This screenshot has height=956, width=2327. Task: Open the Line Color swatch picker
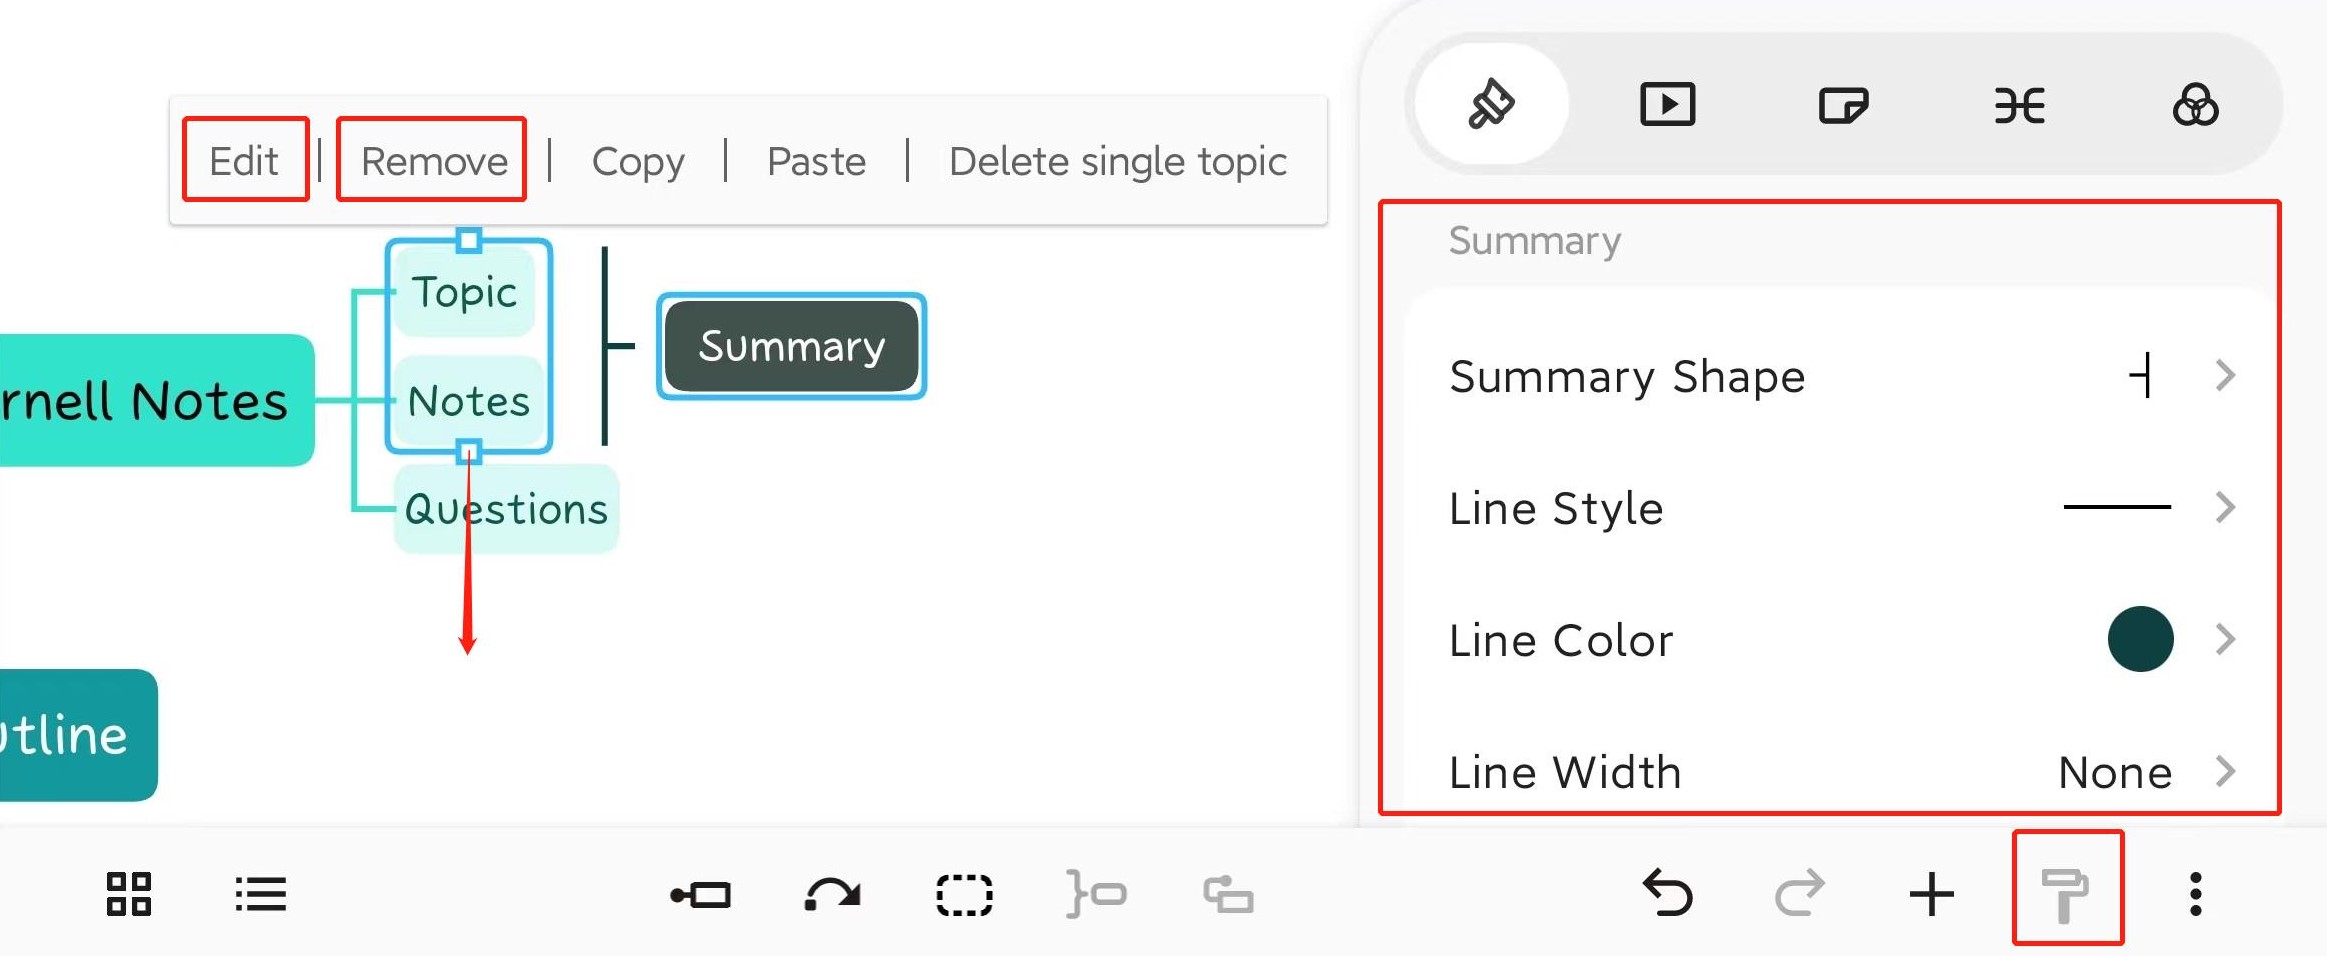[x=2140, y=639]
